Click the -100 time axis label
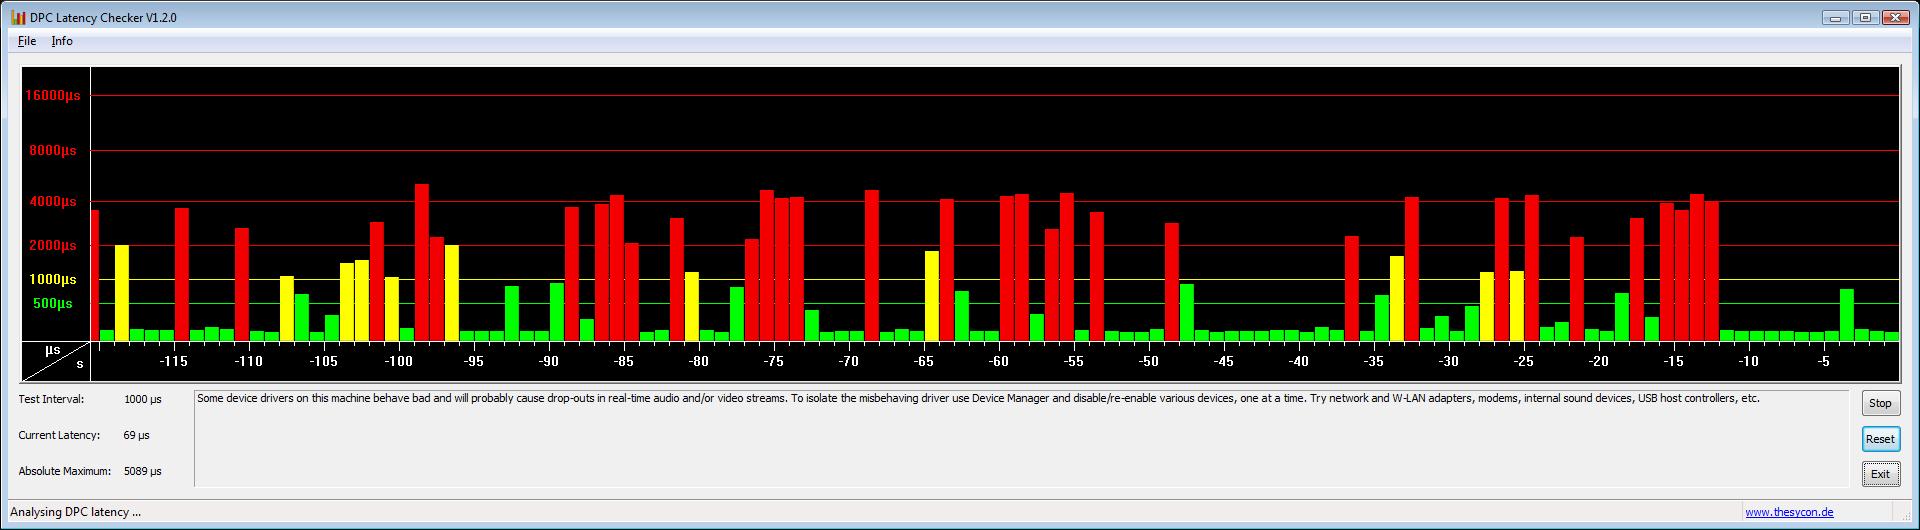 coord(399,361)
